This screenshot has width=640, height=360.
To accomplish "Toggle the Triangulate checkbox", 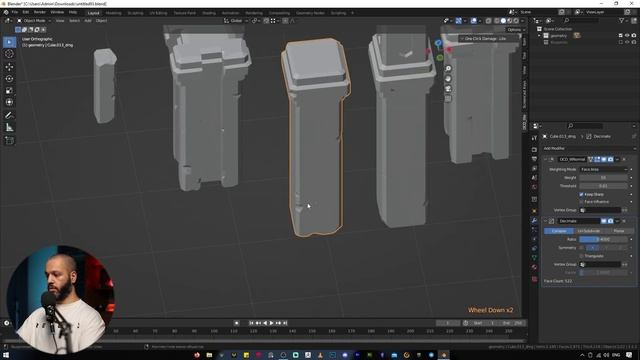I will [x=581, y=256].
